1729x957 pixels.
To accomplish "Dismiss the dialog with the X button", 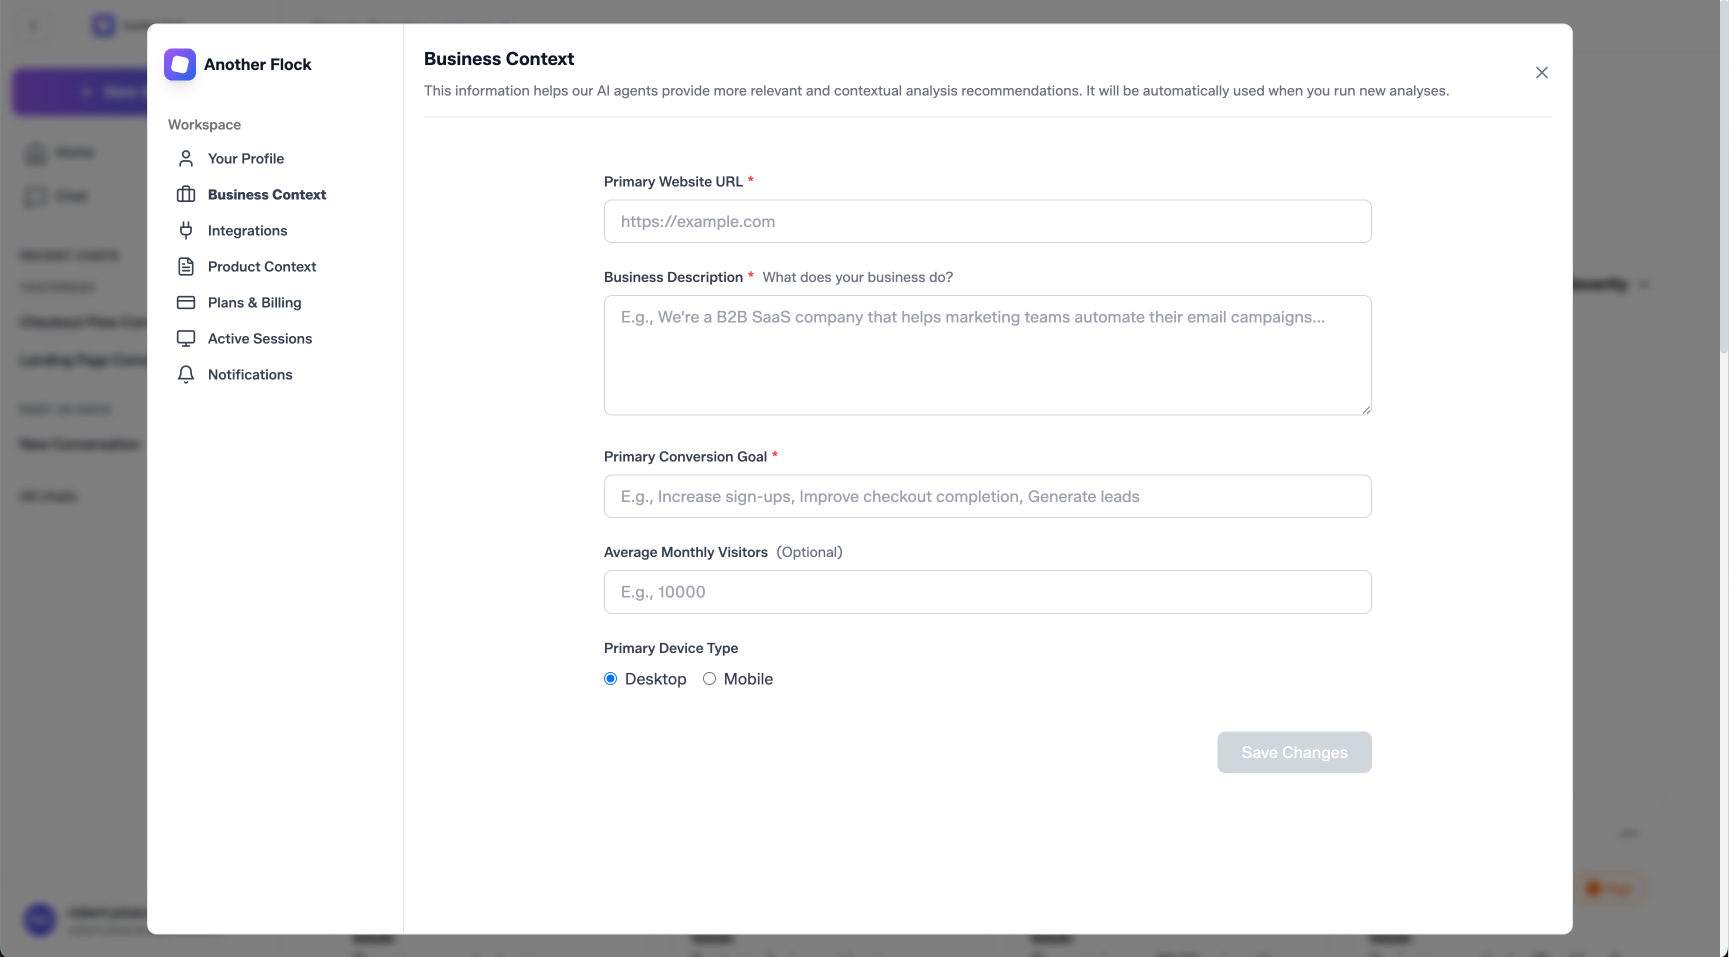I will [1542, 72].
